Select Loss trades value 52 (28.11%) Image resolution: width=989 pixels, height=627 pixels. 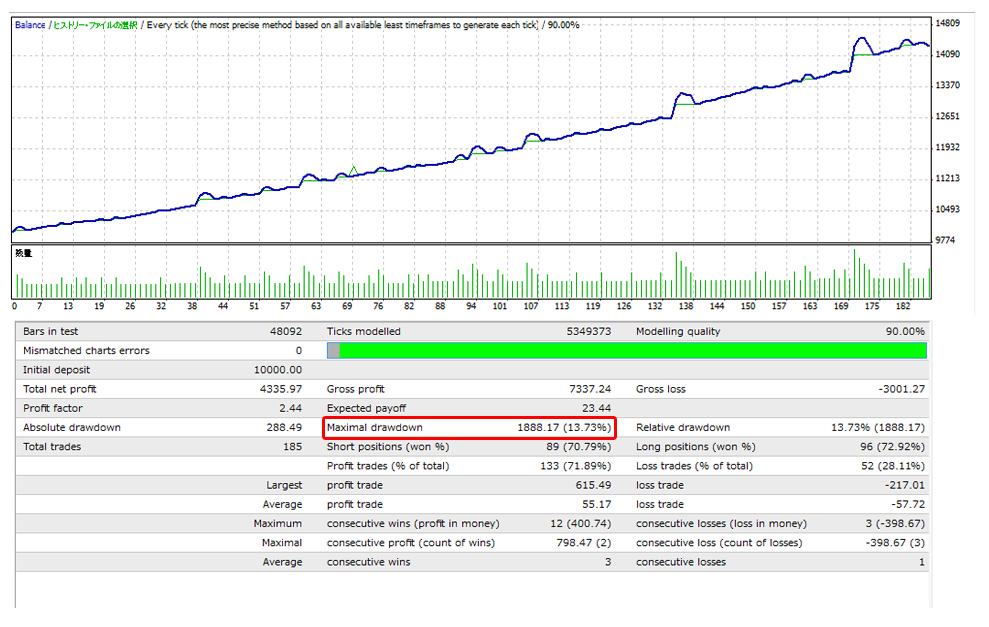point(892,466)
